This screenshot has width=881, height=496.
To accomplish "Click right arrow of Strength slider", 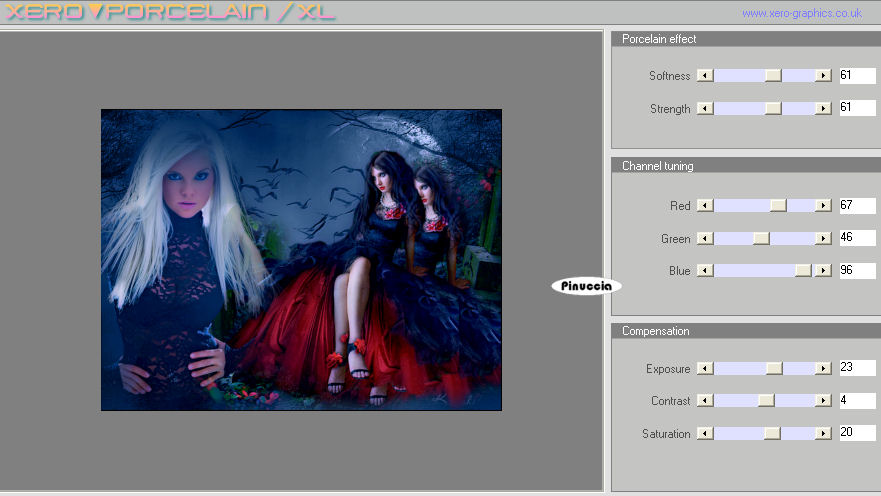I will [x=823, y=108].
